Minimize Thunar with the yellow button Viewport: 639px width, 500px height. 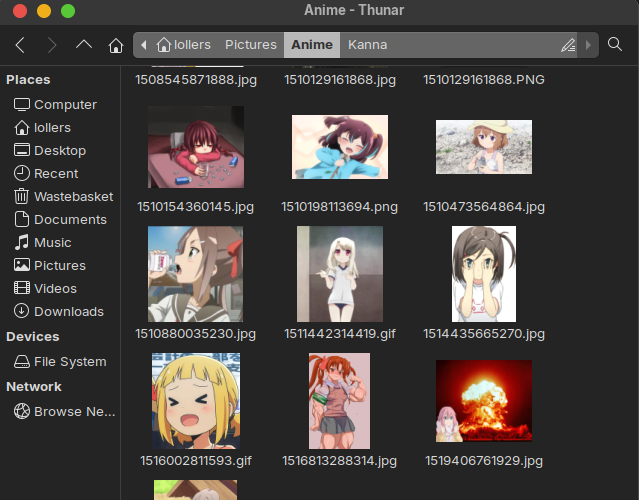click(x=44, y=11)
